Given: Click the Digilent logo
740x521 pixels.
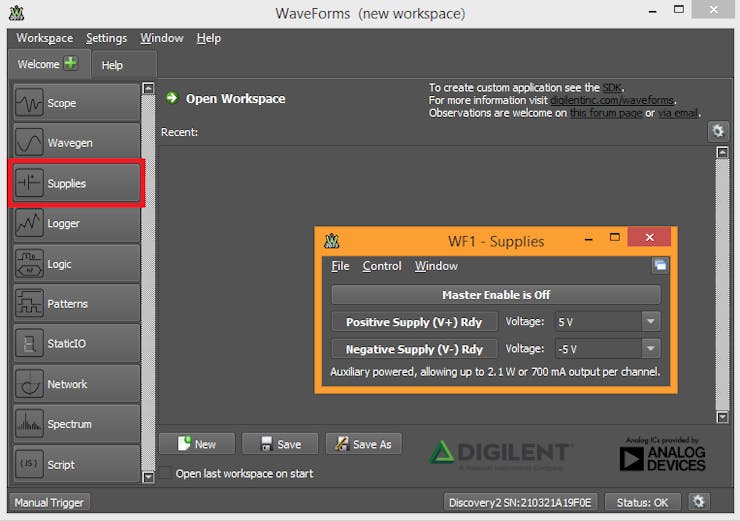Looking at the screenshot, I should 501,454.
